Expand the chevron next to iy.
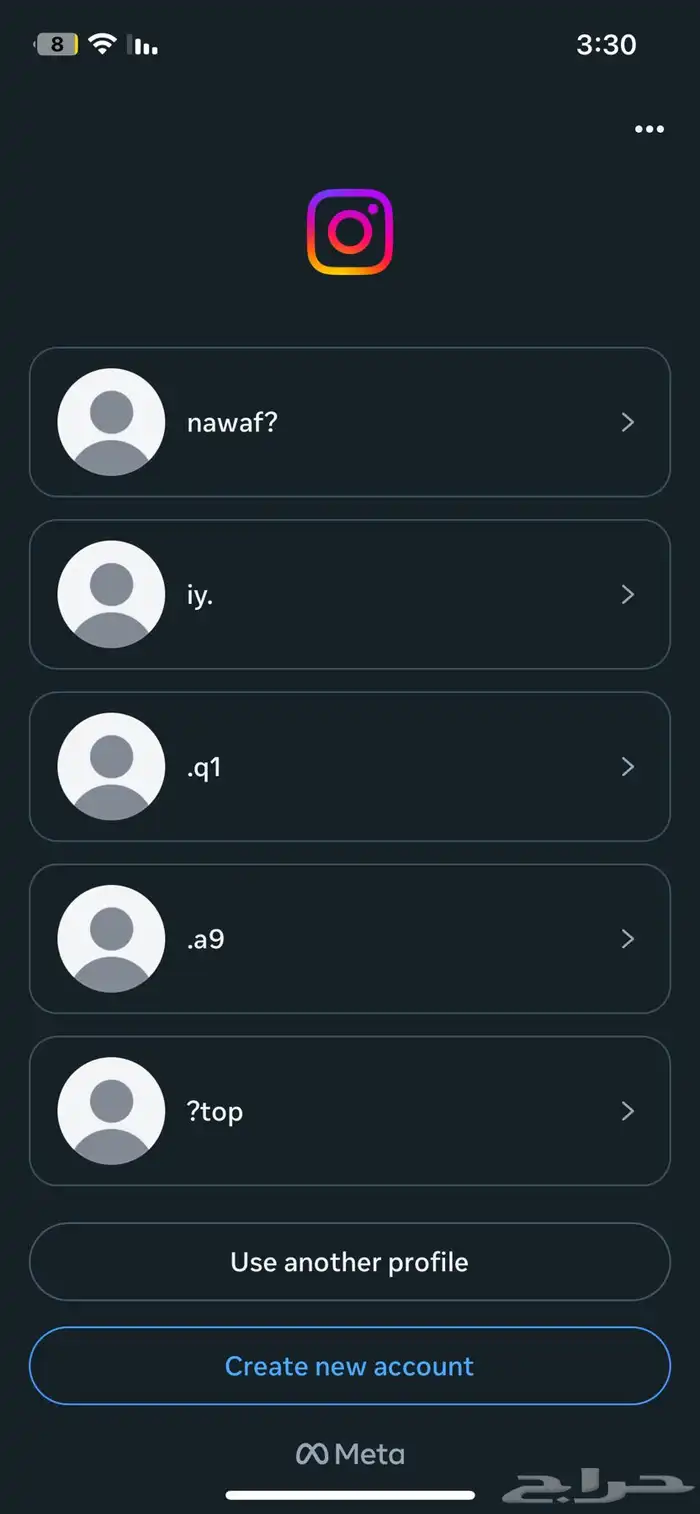This screenshot has height=1514, width=700. pos(628,594)
